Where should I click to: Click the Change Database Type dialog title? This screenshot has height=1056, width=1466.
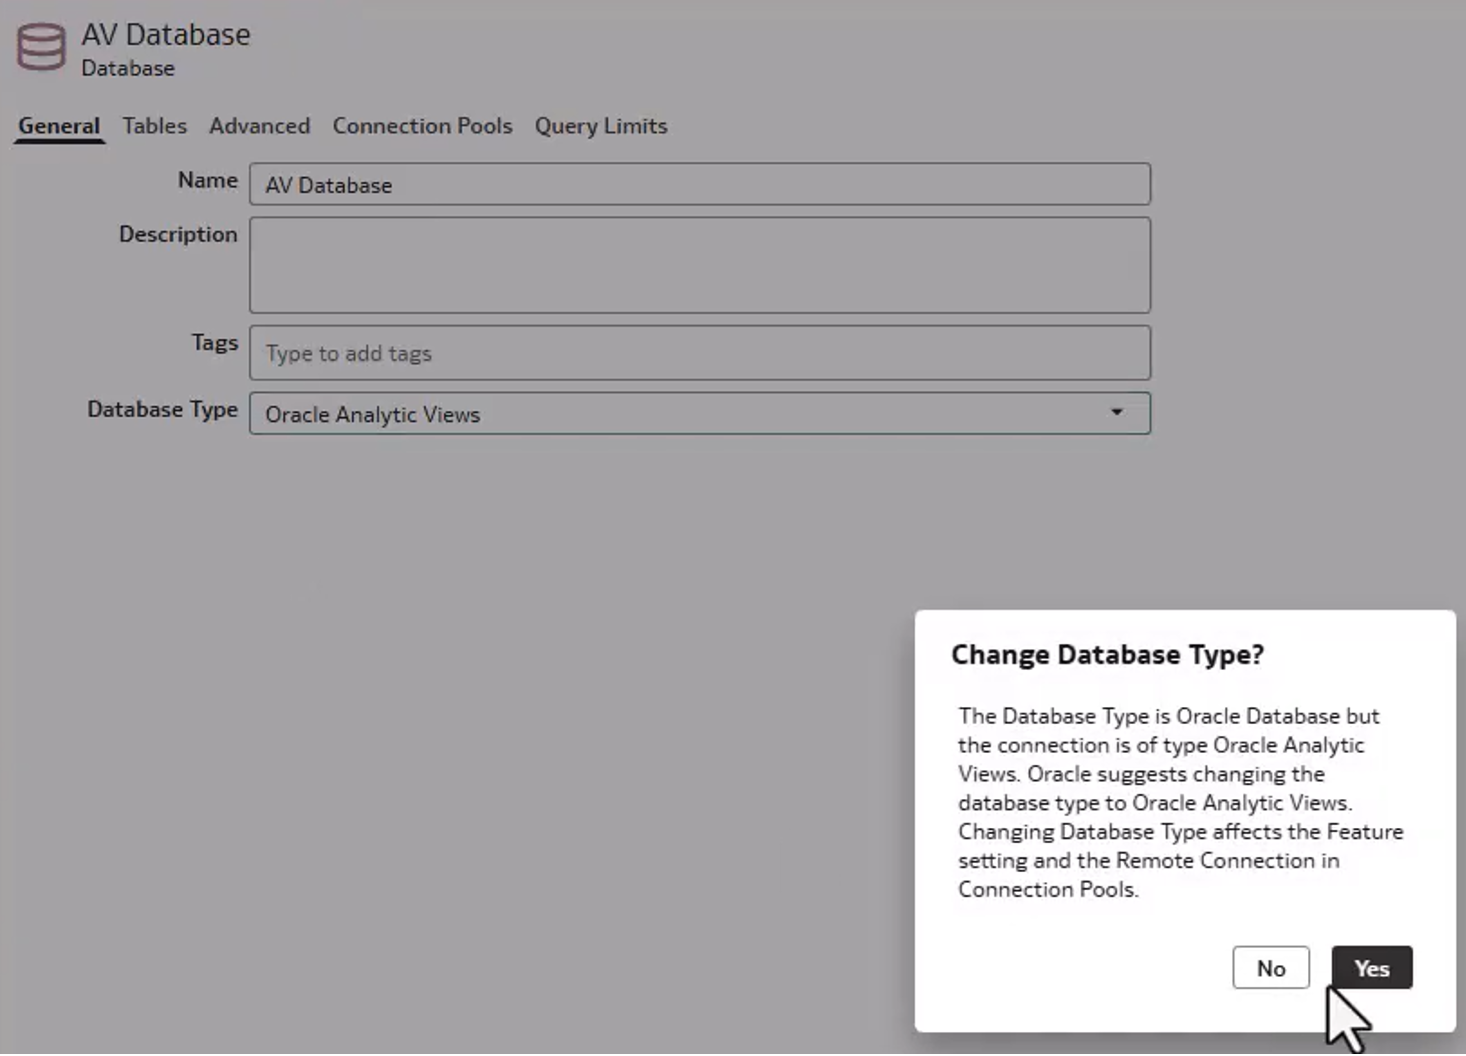pos(1107,654)
